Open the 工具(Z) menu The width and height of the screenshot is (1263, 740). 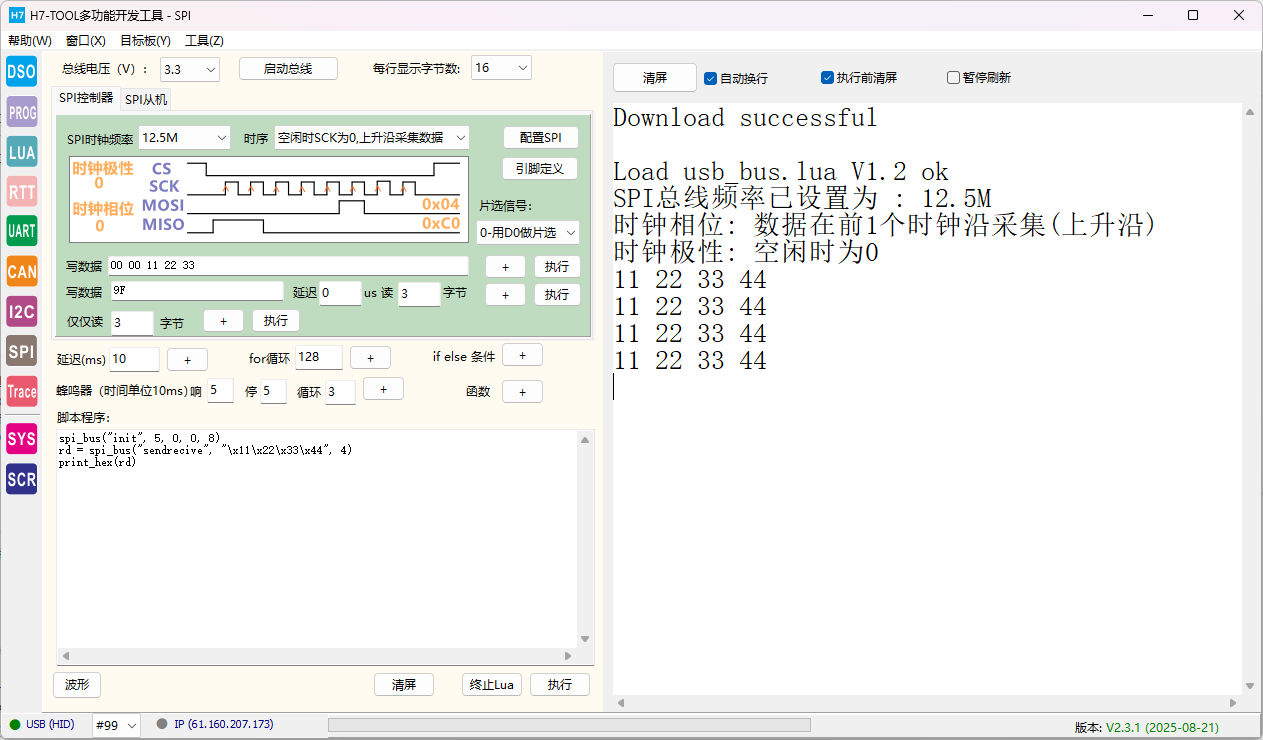[x=204, y=41]
